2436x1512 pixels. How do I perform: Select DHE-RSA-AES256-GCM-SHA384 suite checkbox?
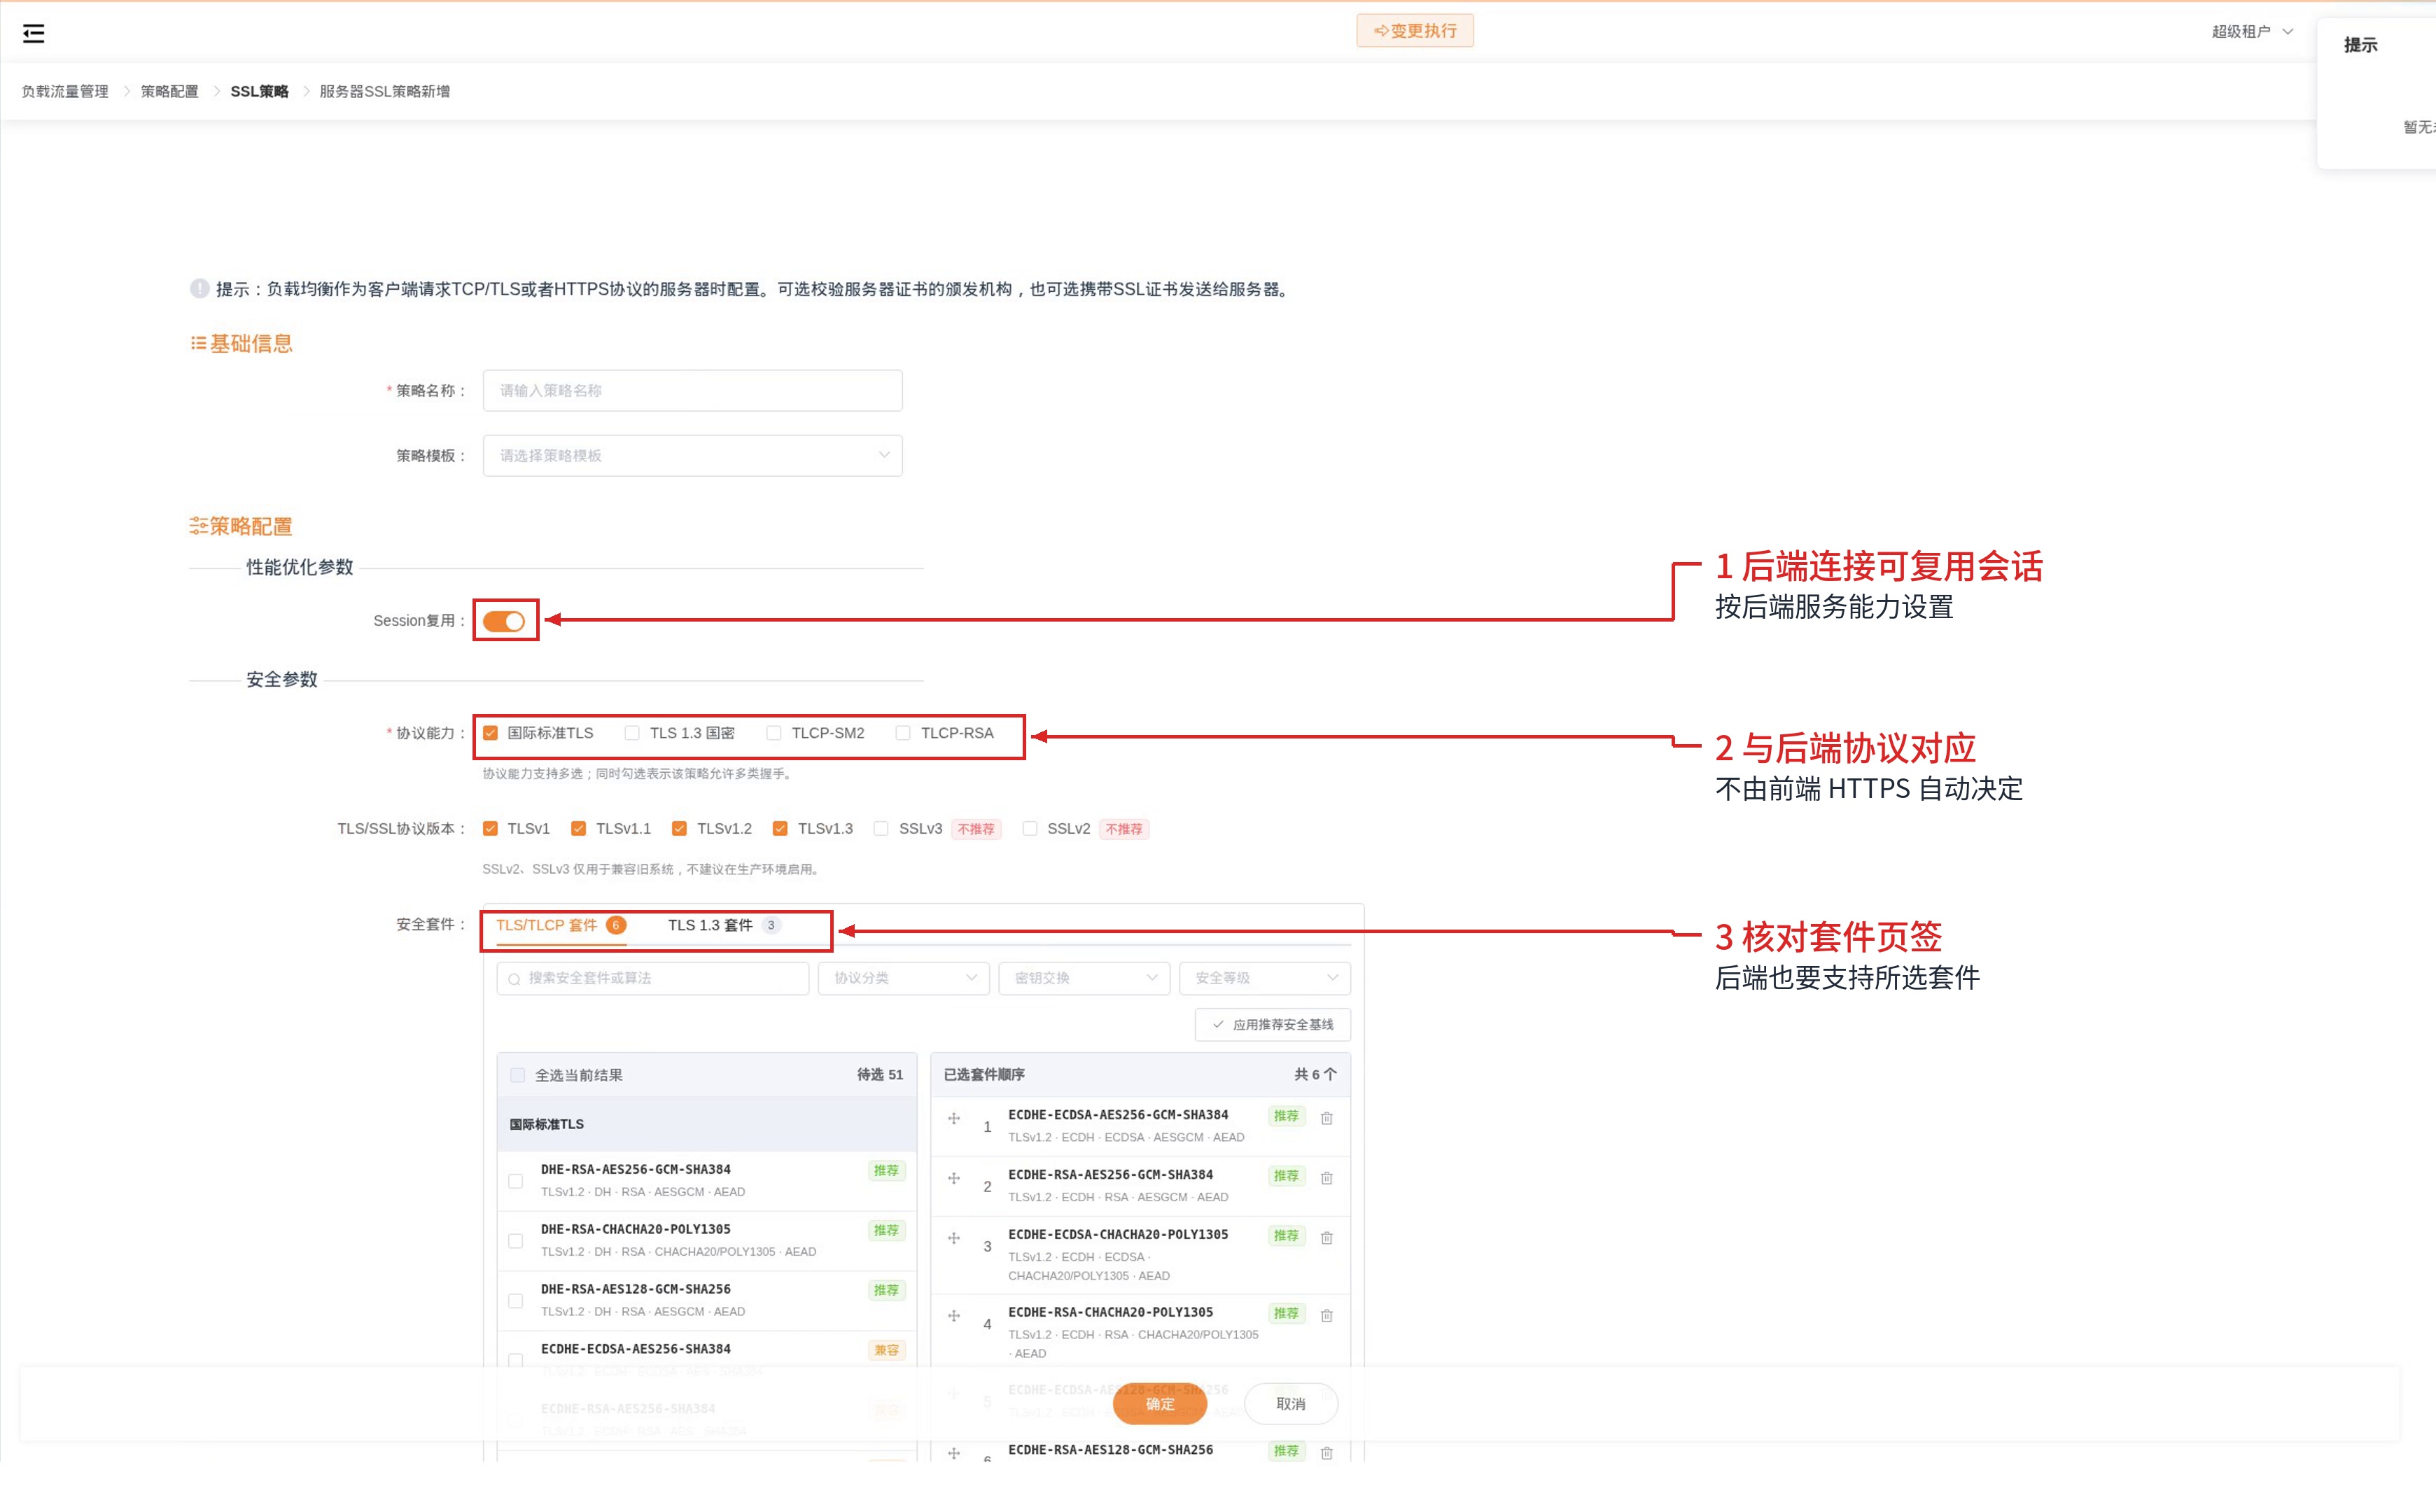click(x=516, y=1181)
